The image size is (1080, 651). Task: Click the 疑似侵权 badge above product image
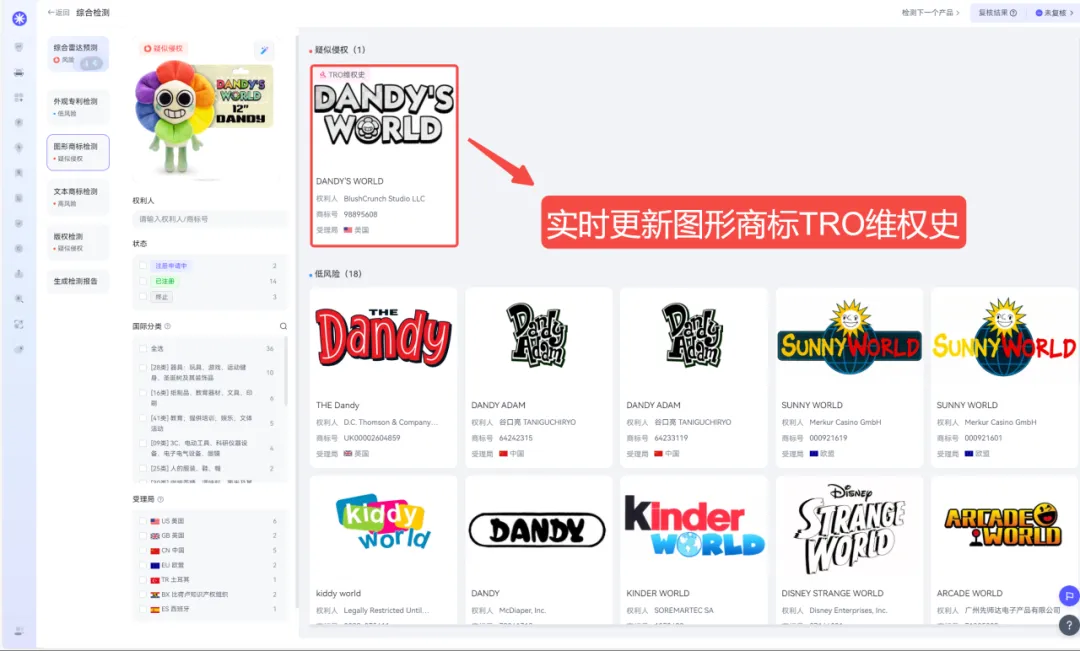[x=163, y=48]
